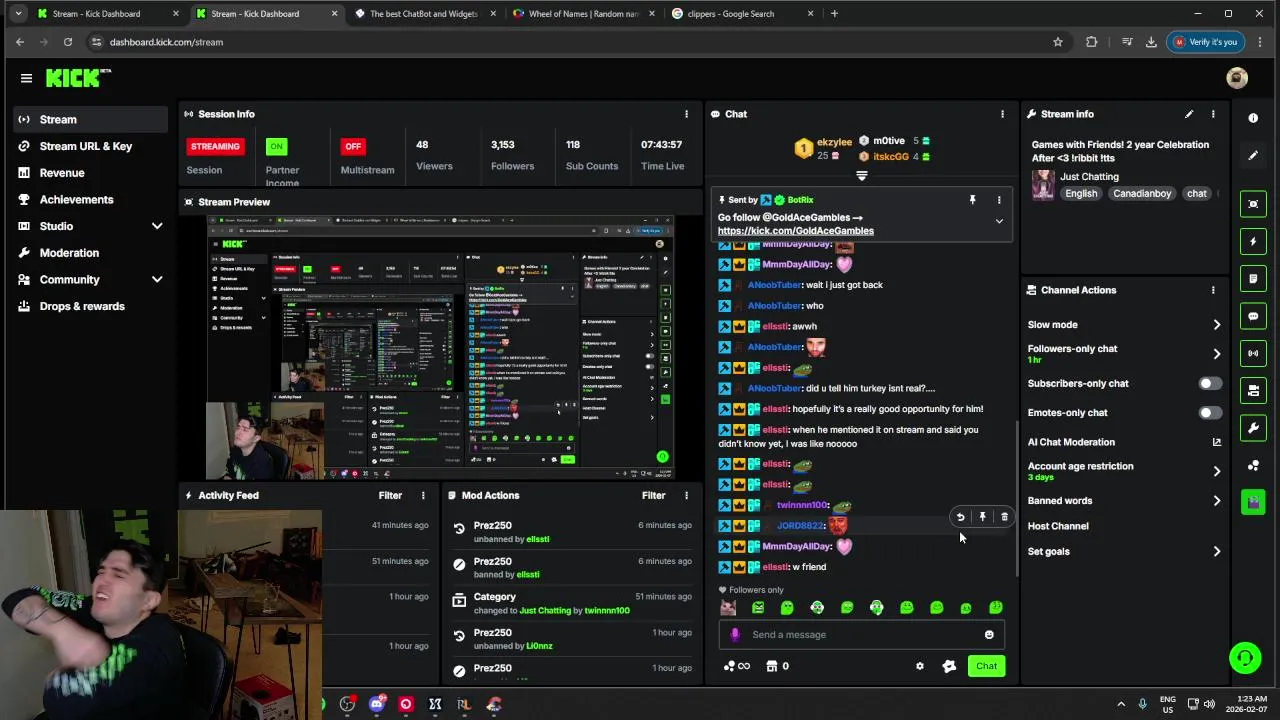1280x720 pixels.
Task: Open Channel Actions three-dot menu
Action: pyautogui.click(x=1213, y=290)
